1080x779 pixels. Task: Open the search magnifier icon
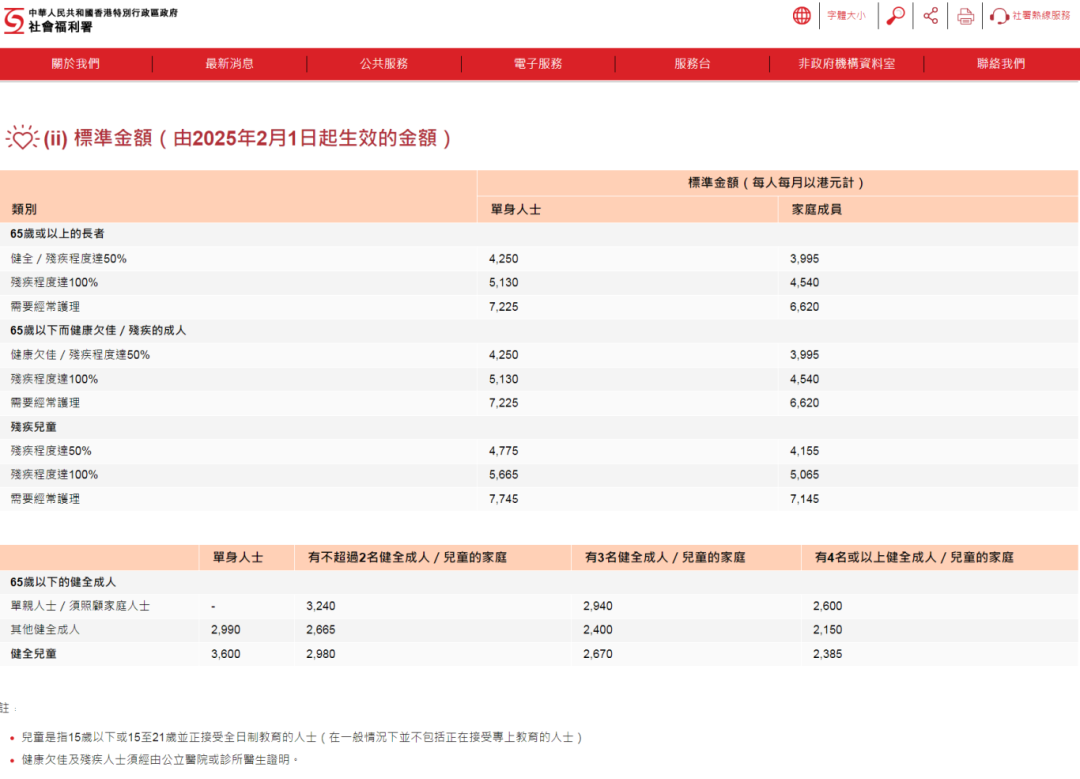(895, 15)
